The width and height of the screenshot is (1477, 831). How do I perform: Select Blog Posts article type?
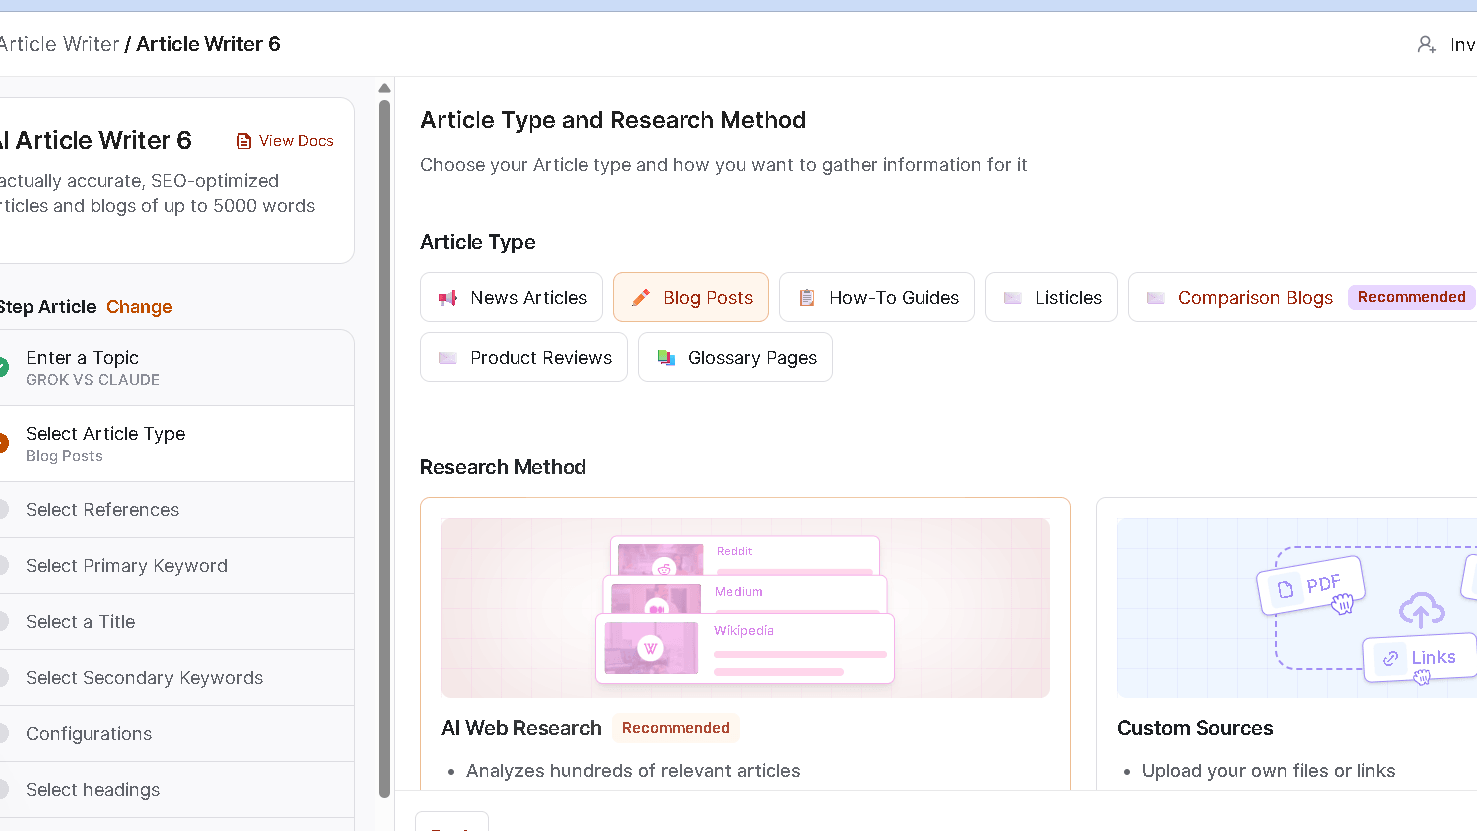tap(691, 297)
